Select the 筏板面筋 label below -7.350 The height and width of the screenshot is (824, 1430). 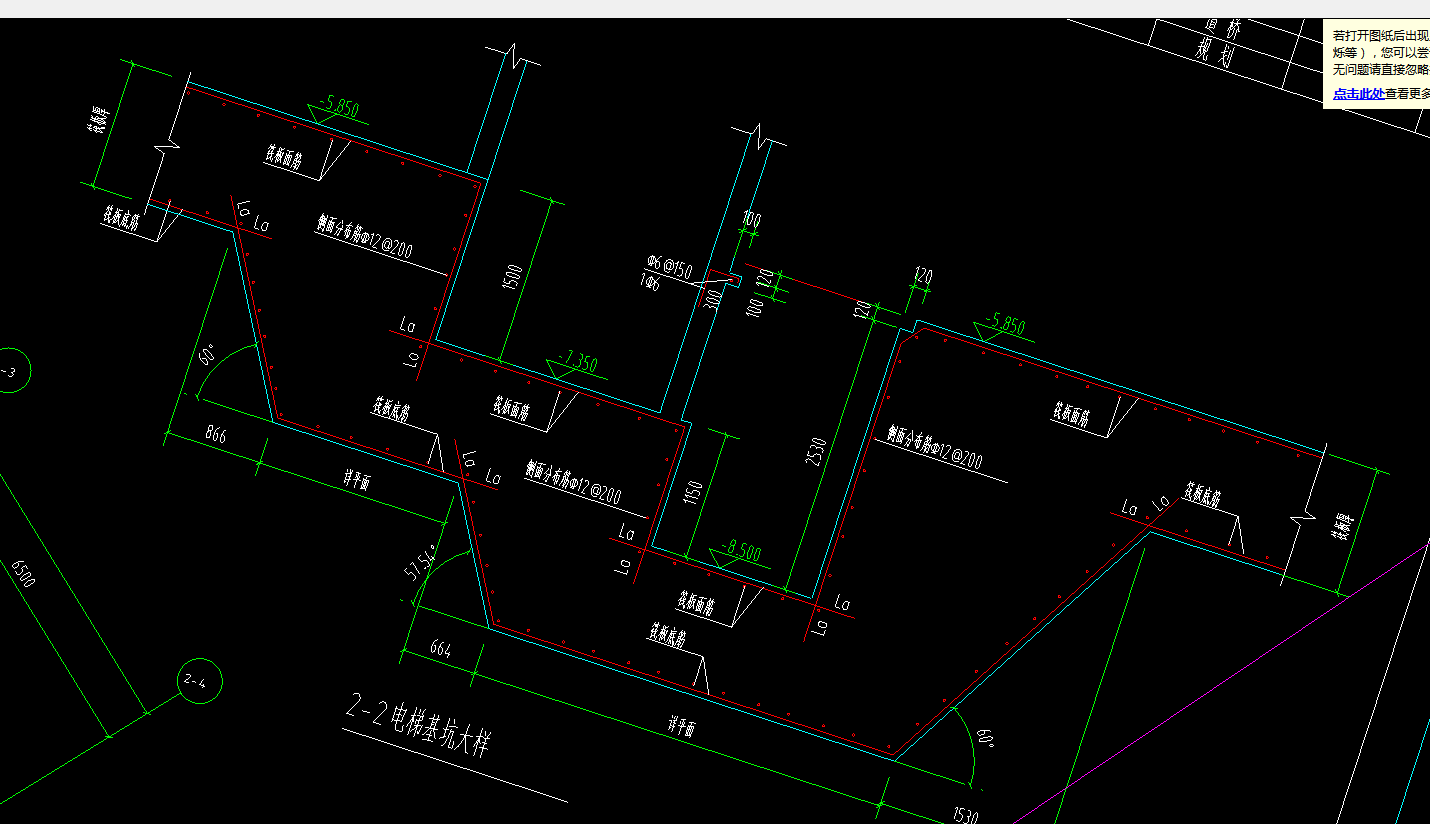coord(511,407)
